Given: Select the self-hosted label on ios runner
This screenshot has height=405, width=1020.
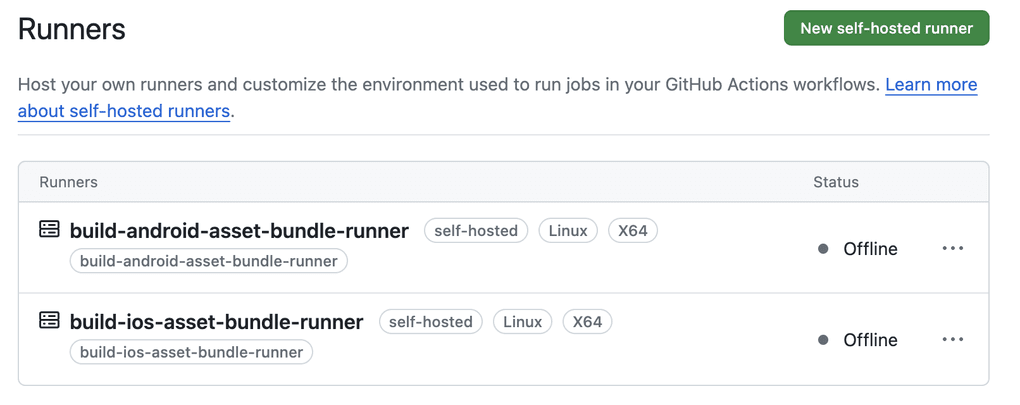Looking at the screenshot, I should [x=431, y=322].
